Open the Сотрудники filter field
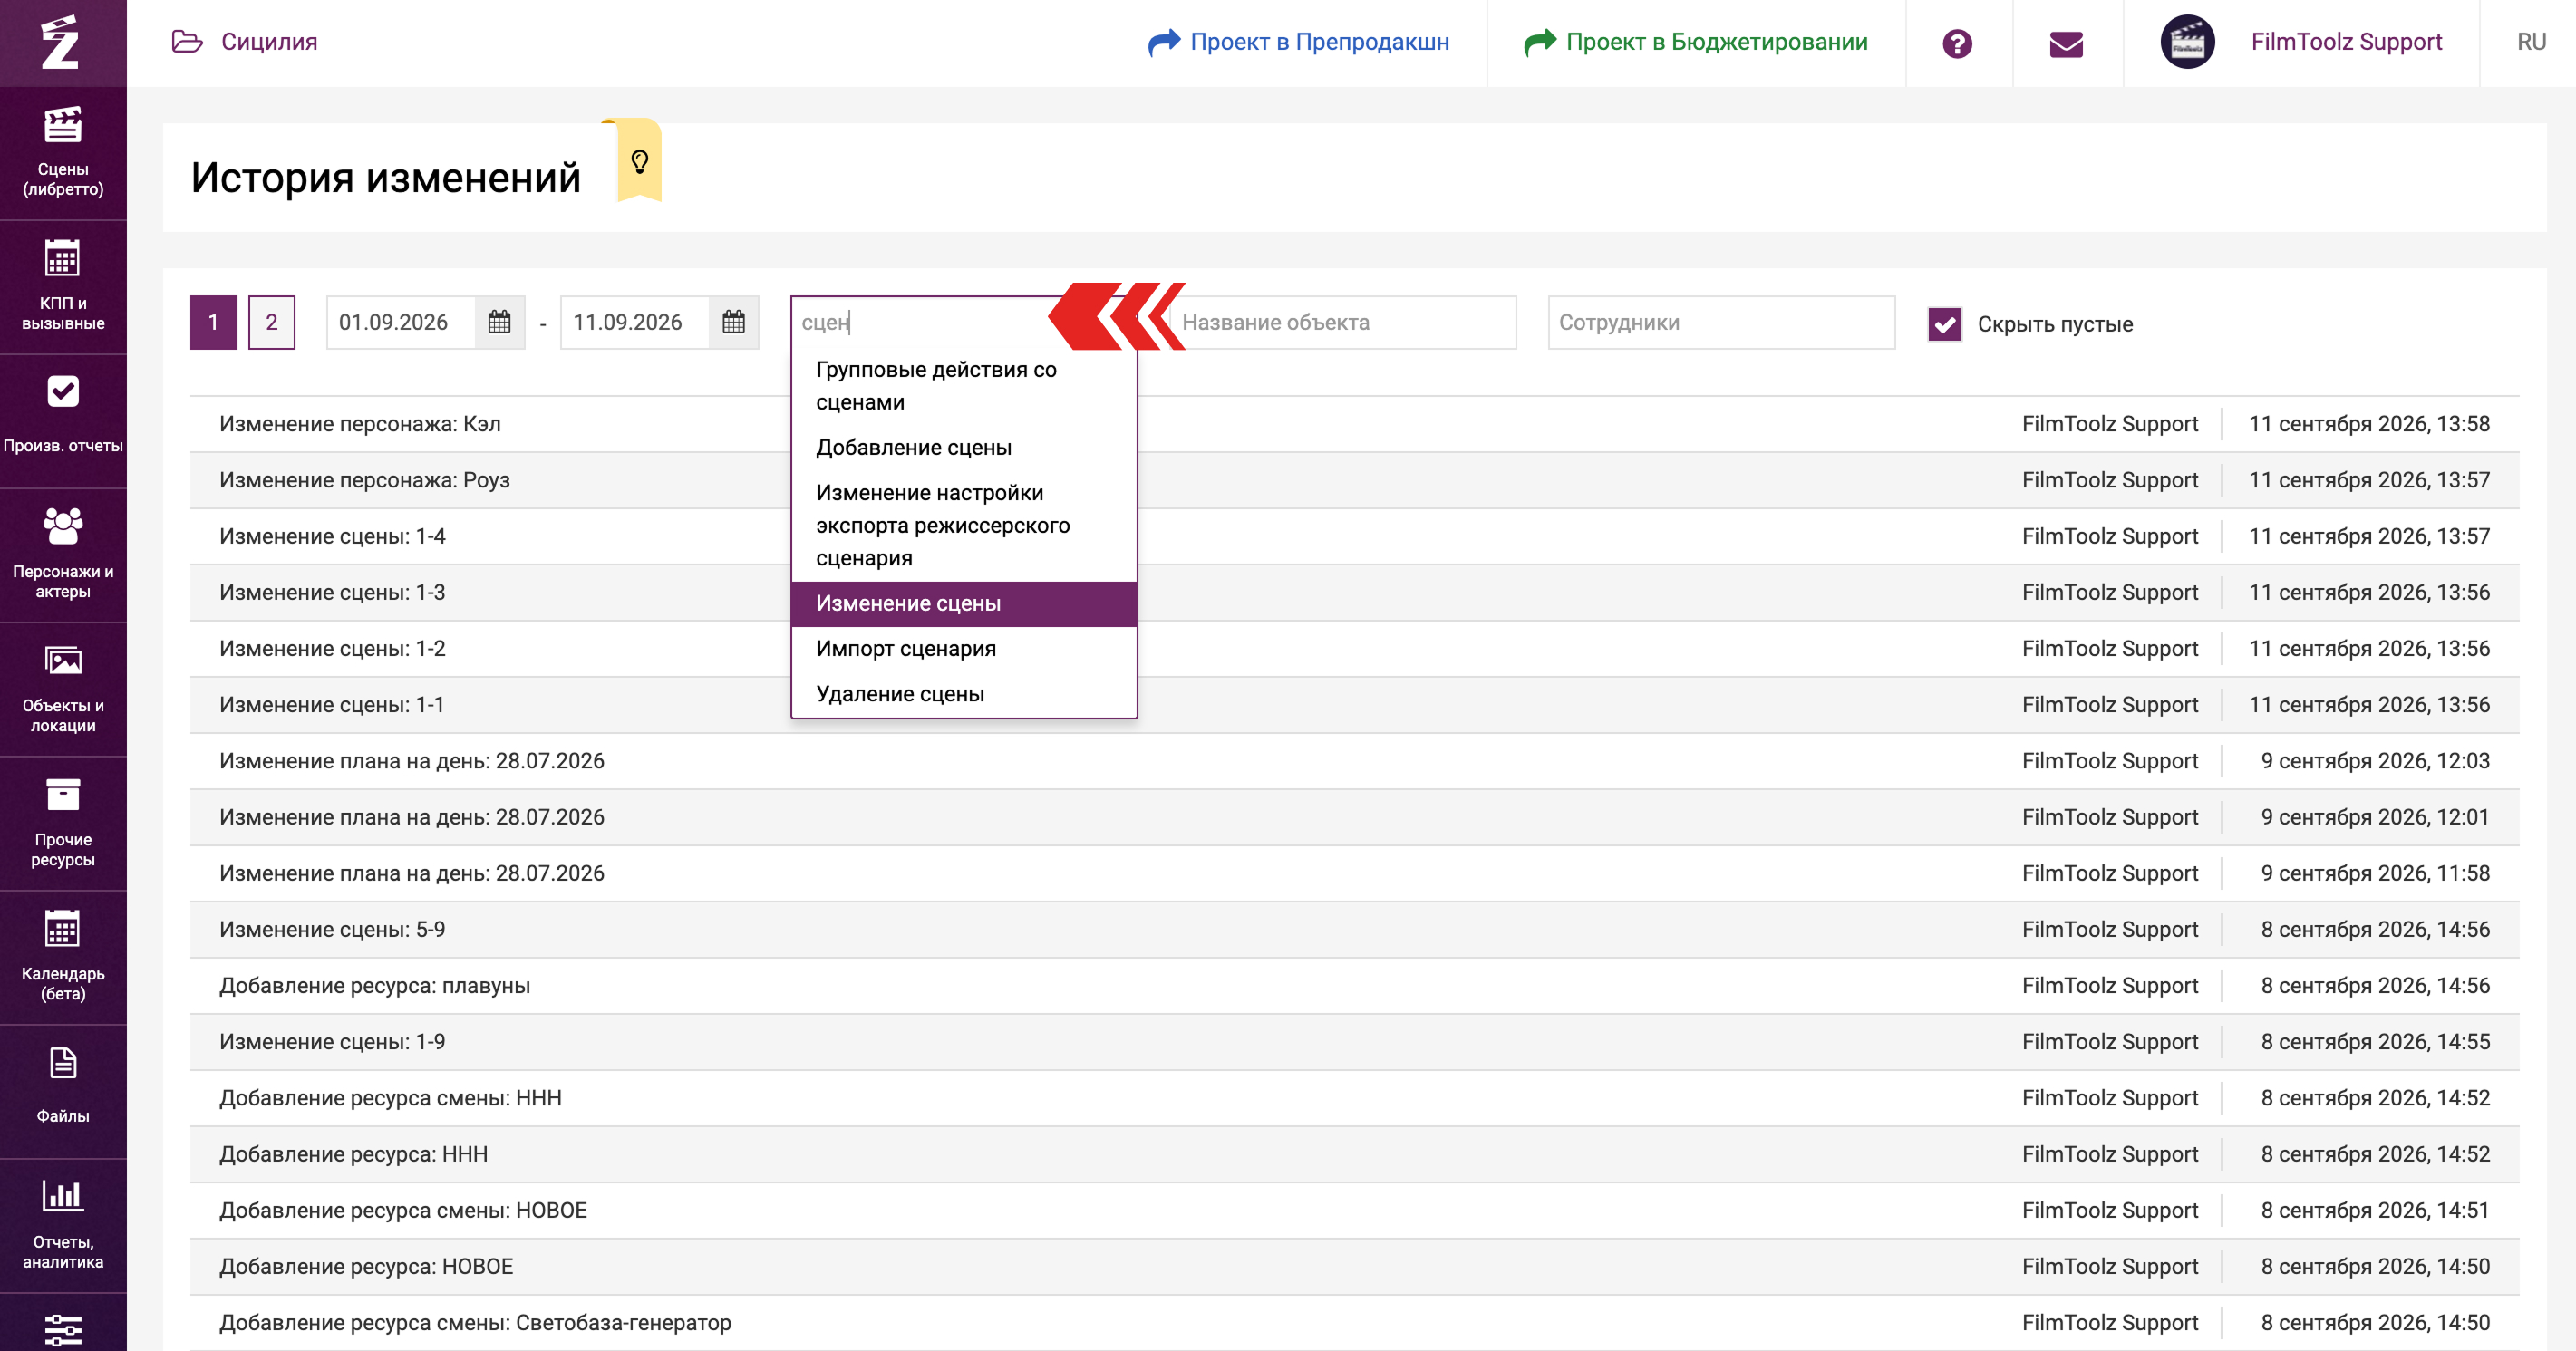This screenshot has width=2576, height=1351. [x=1721, y=322]
